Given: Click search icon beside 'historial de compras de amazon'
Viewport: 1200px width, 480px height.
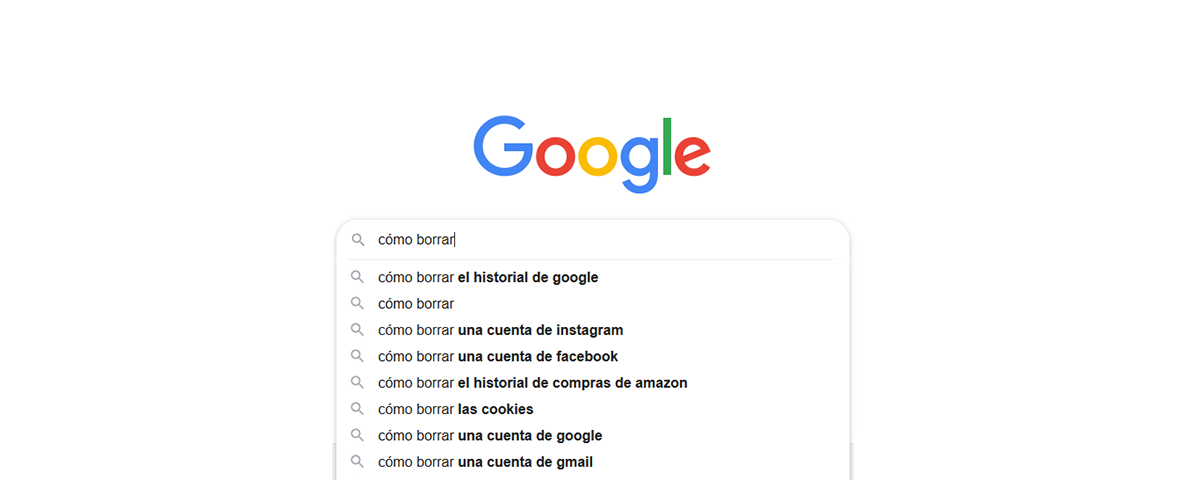Looking at the screenshot, I should [x=357, y=383].
